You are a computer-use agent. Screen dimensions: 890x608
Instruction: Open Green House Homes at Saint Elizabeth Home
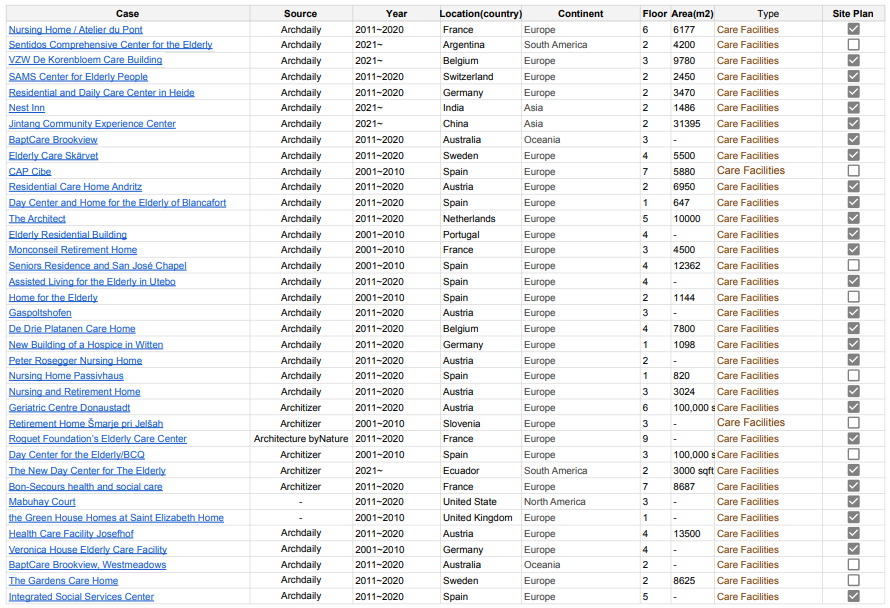[116, 518]
